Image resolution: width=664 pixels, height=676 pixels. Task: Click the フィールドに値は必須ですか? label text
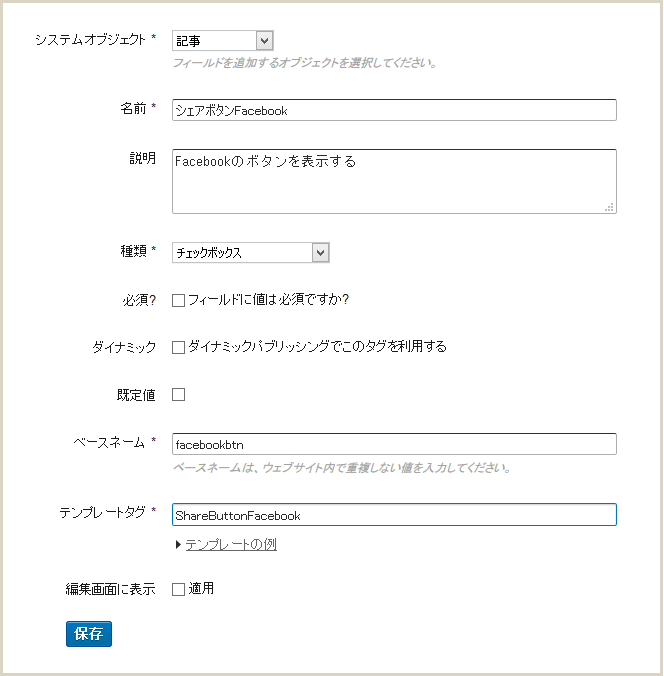tap(268, 300)
